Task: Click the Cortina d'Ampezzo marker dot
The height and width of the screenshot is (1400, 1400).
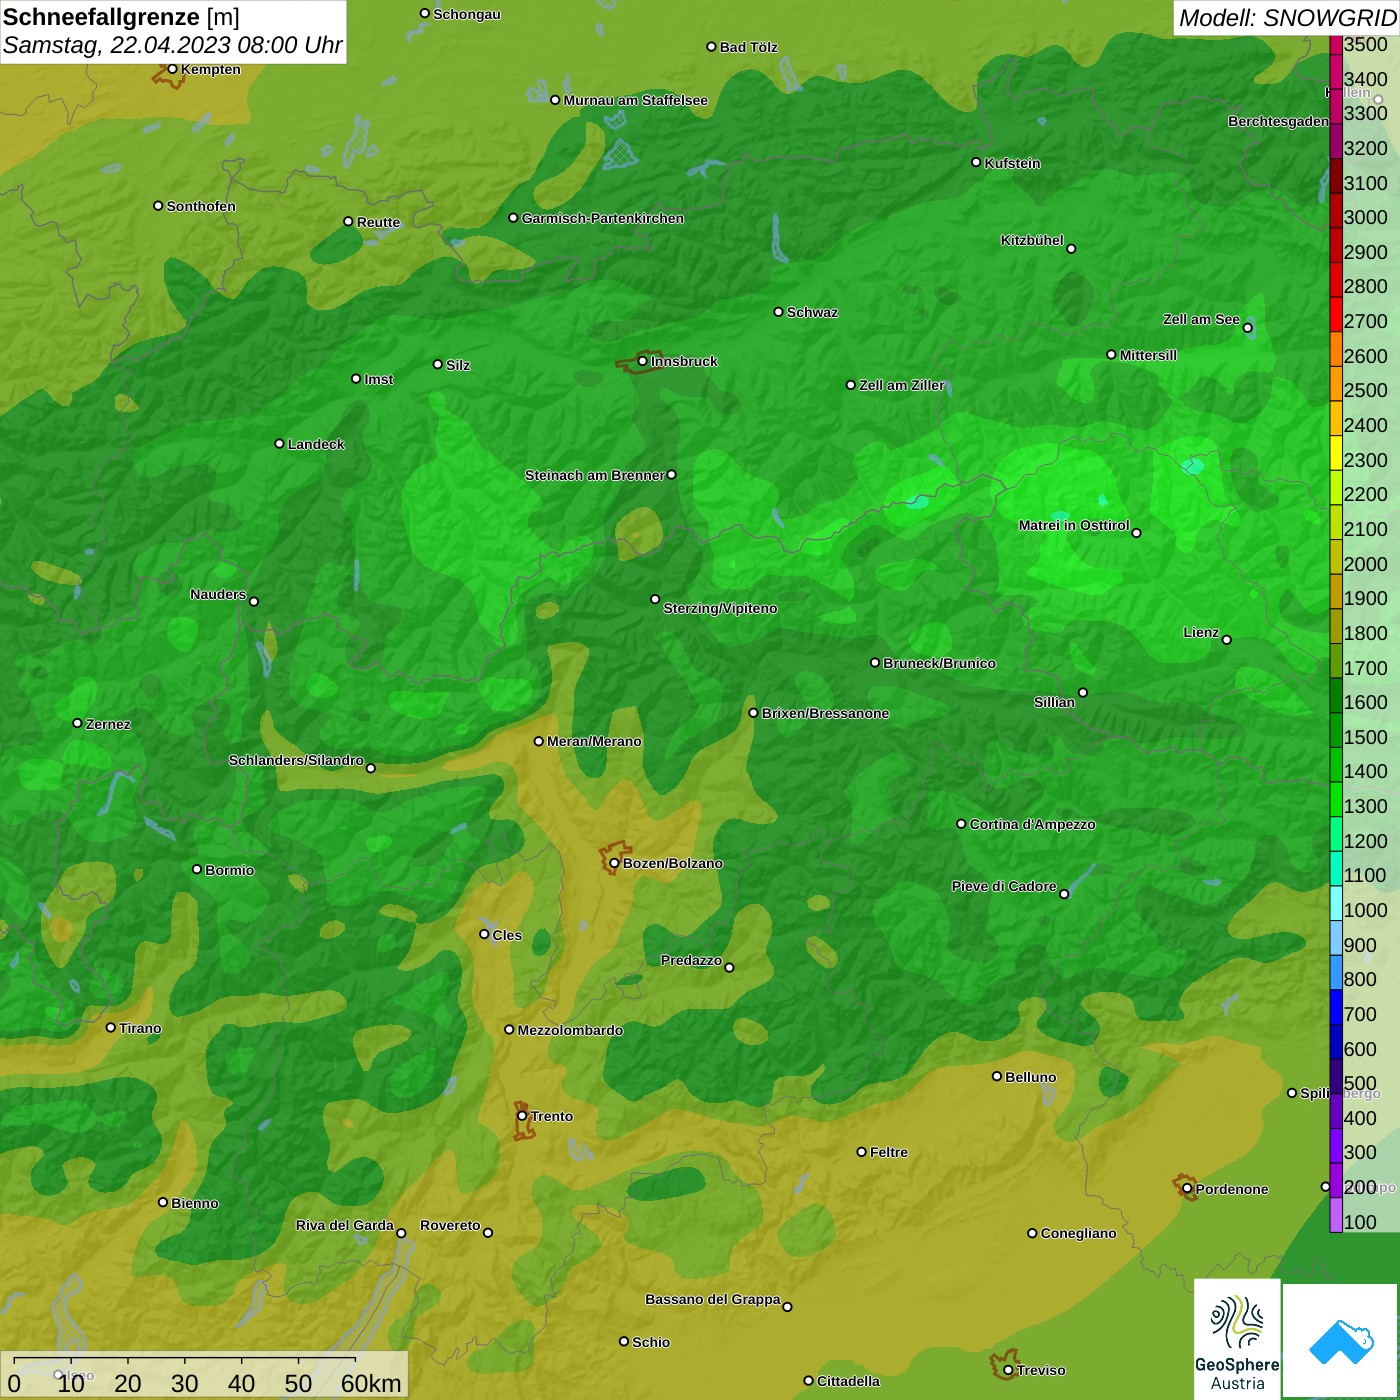Action: [x=961, y=824]
